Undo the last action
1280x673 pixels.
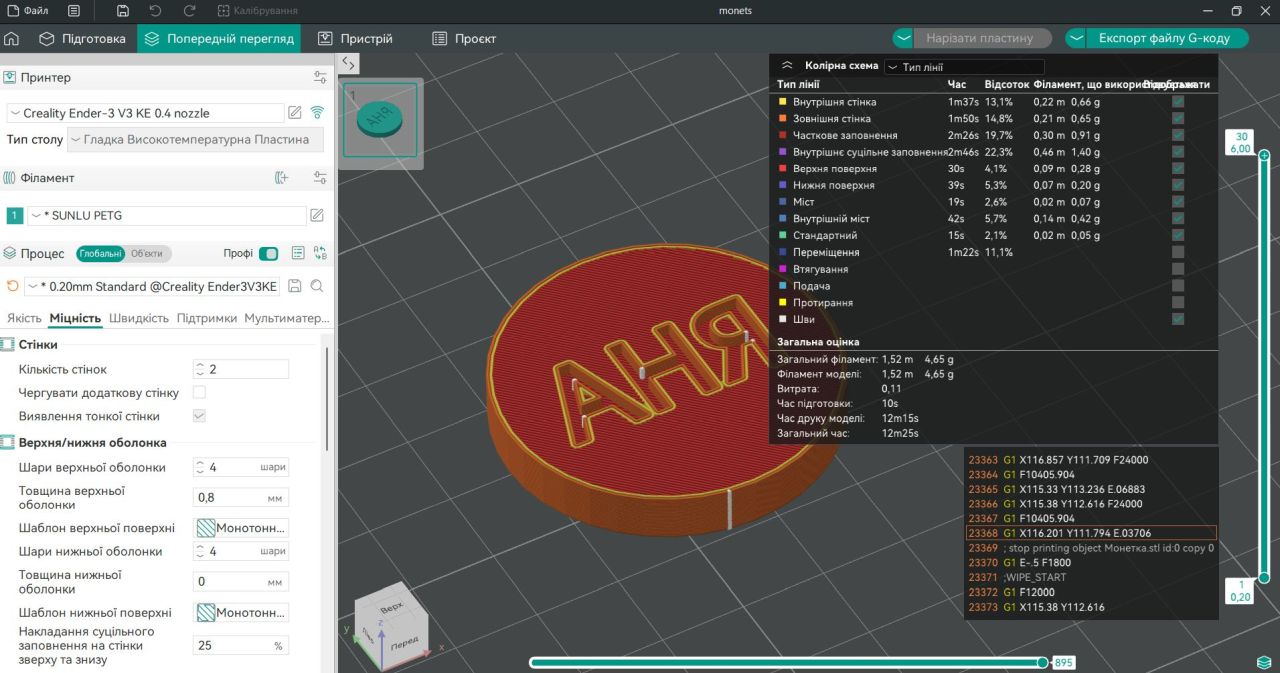tap(155, 11)
